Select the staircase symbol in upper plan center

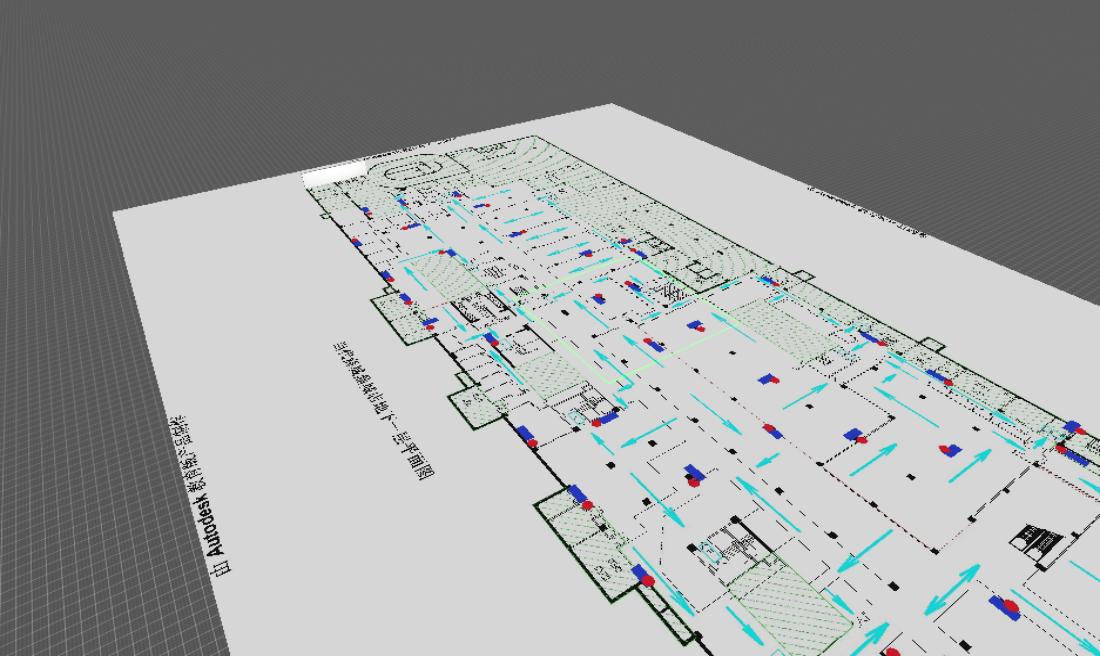[x=666, y=289]
